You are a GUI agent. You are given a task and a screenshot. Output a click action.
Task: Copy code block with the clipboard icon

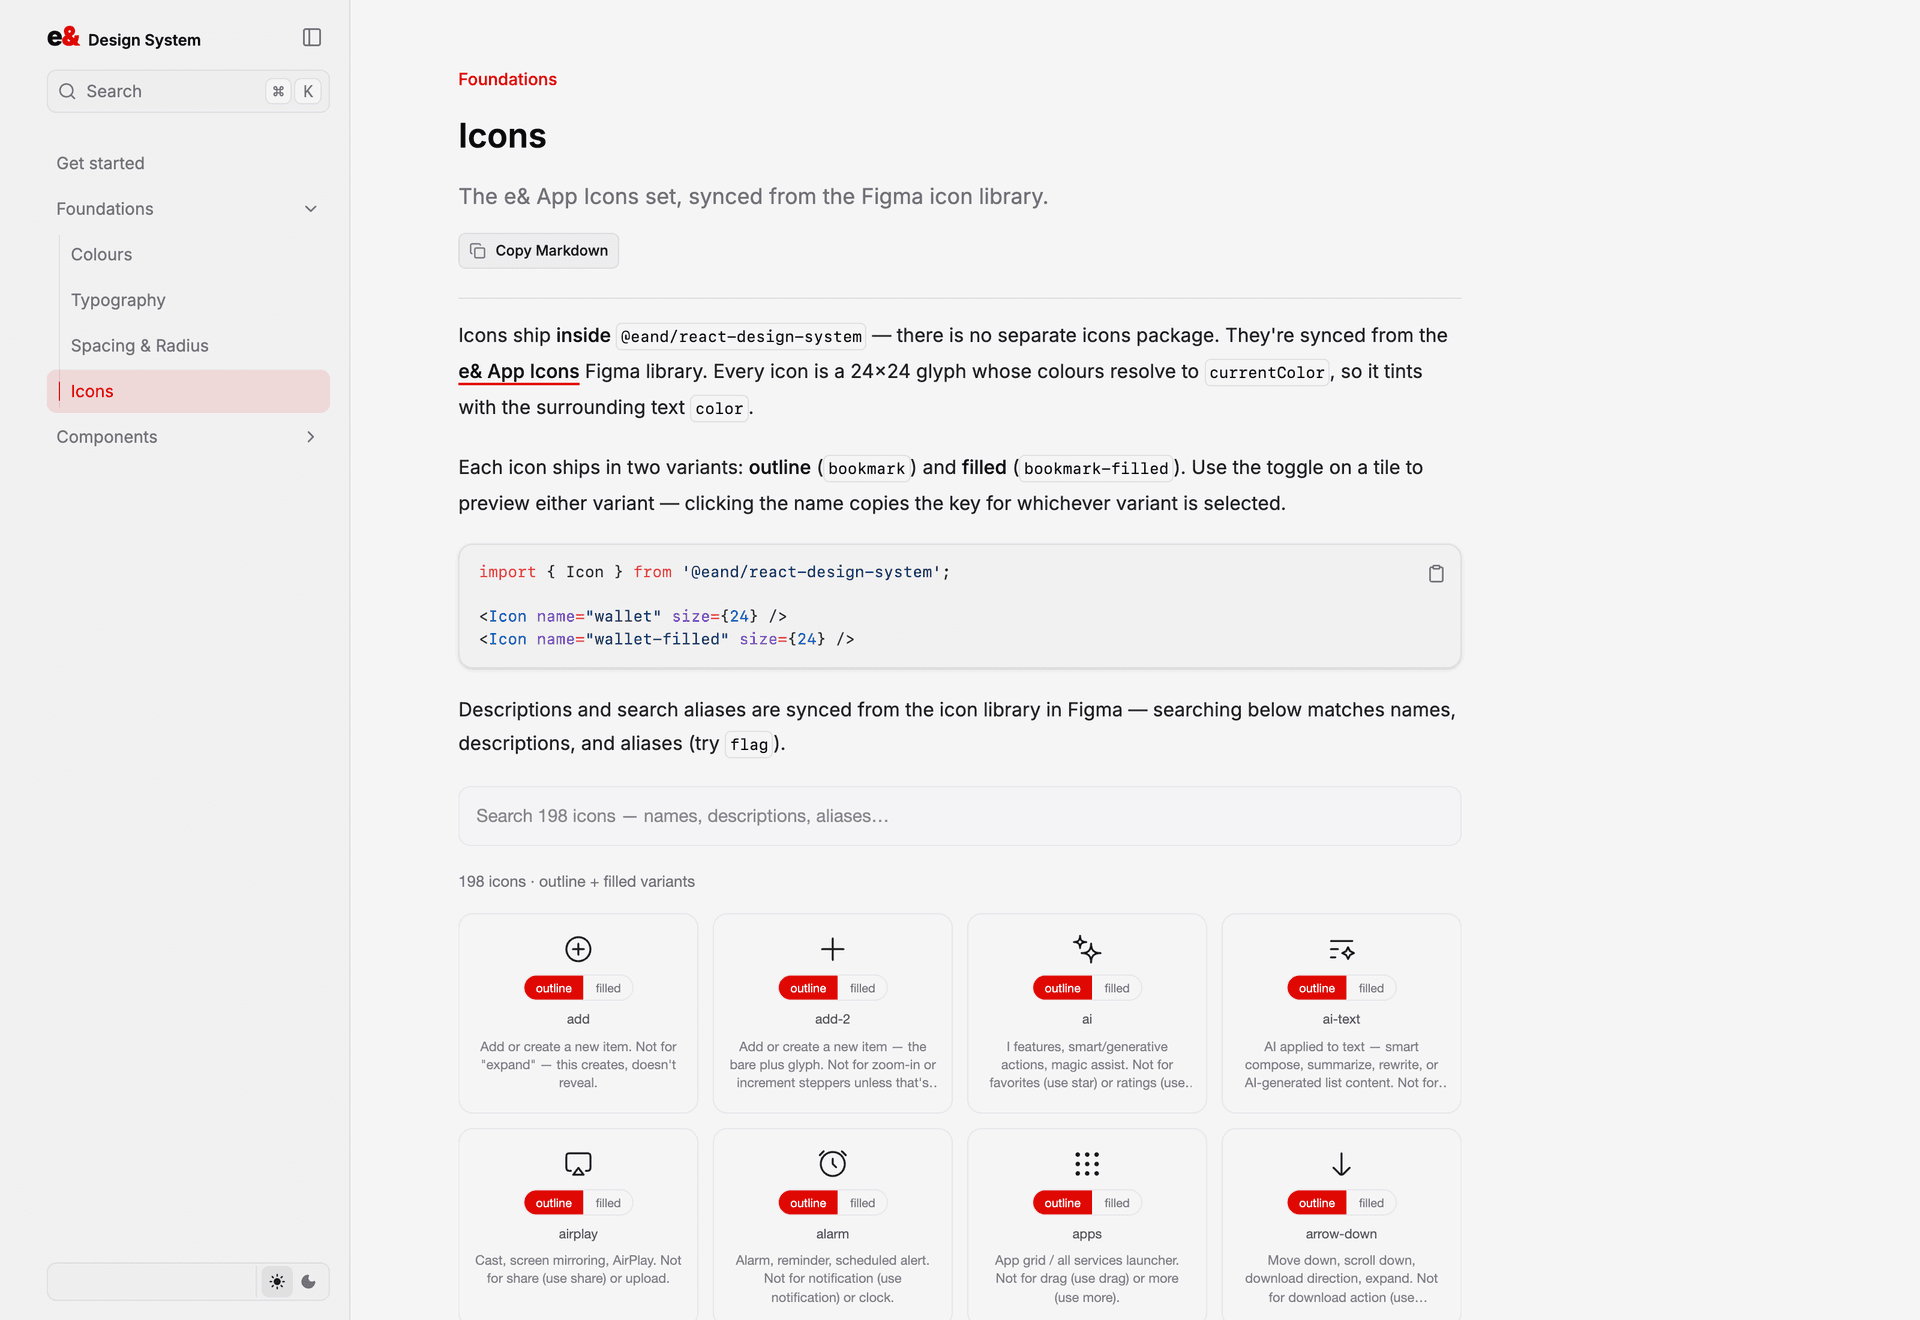(x=1436, y=573)
